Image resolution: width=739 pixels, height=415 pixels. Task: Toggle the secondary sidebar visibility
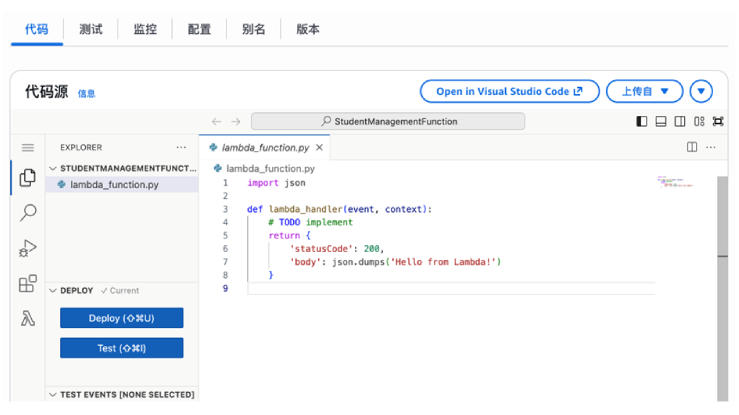click(680, 121)
